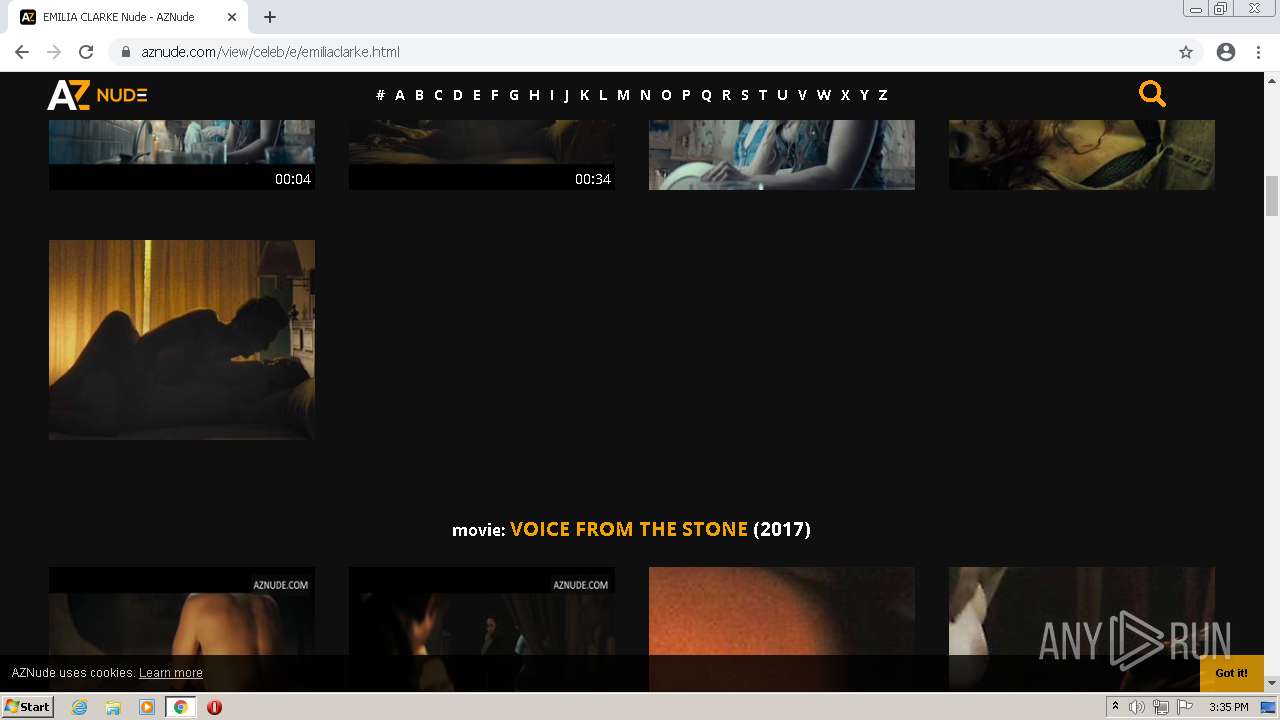Click the volume speaker tray icon
The width and height of the screenshot is (1280, 720).
(x=1137, y=707)
